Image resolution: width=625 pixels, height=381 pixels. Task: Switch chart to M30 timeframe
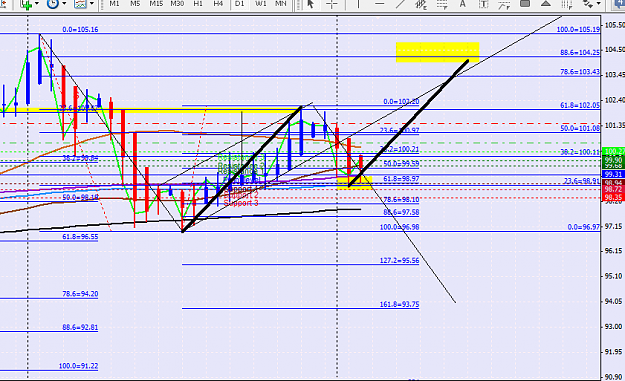[177, 4]
